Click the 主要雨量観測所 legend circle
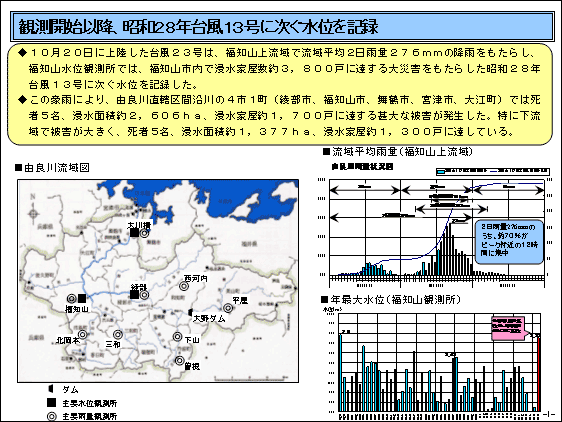Image resolution: width=562 pixels, height=422 pixels. [x=52, y=416]
